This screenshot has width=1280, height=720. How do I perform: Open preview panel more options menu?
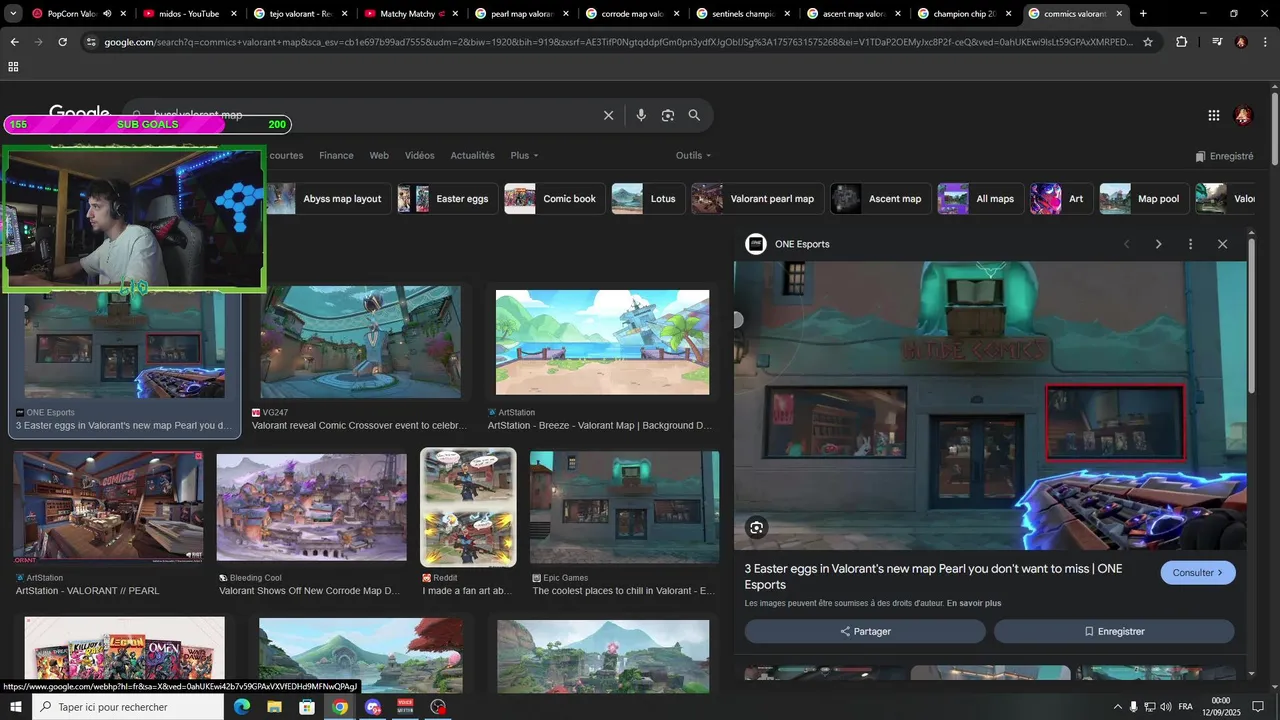1190,244
